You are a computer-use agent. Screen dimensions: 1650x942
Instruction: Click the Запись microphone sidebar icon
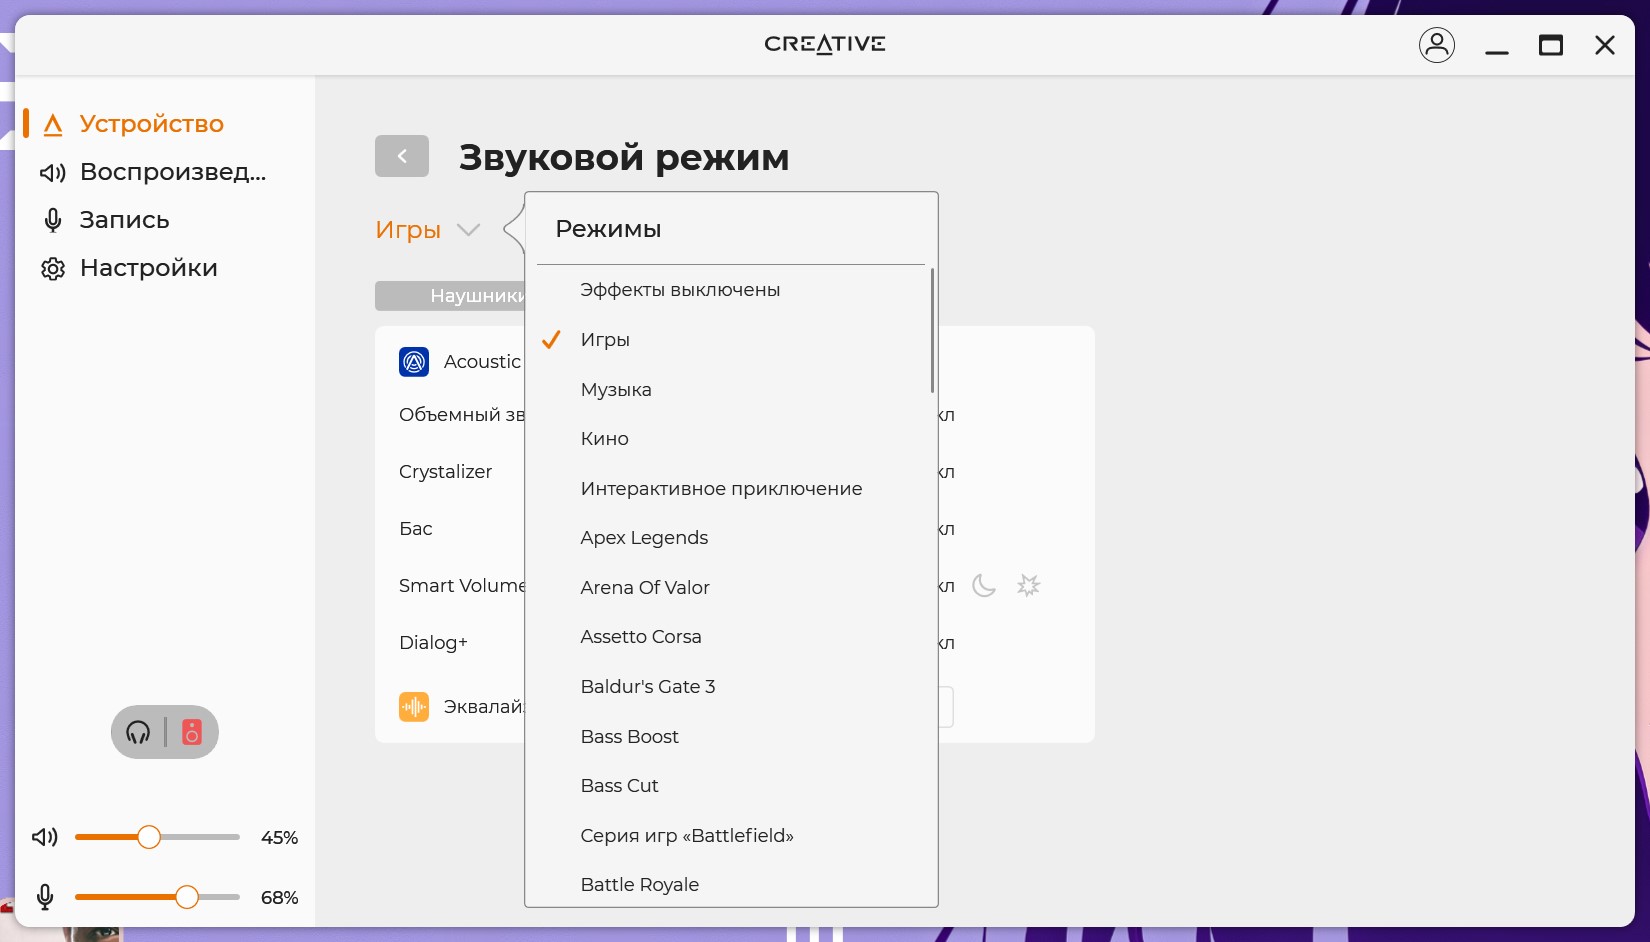click(x=53, y=220)
